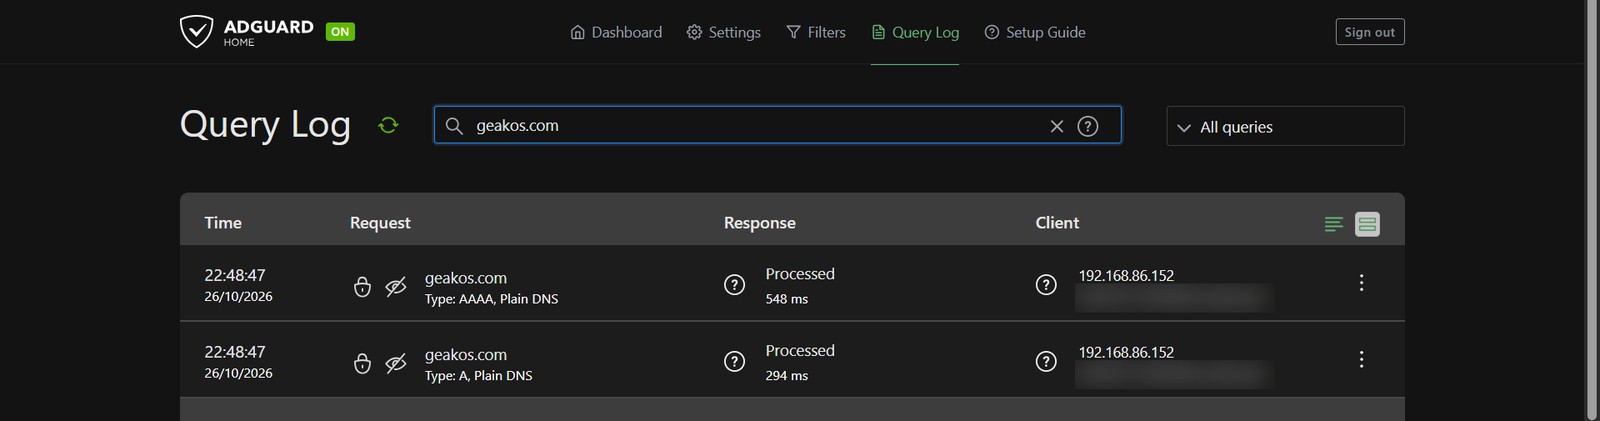Click the lock icon in the AAAA row

tap(363, 287)
